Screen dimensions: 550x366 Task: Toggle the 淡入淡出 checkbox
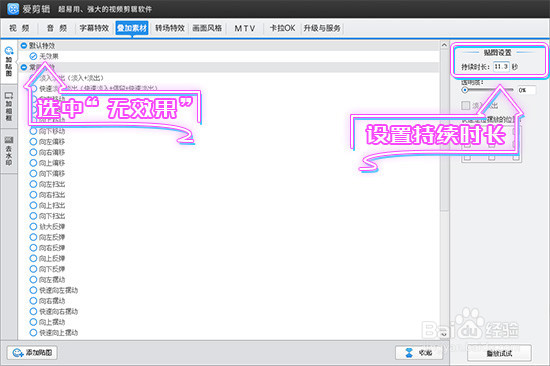465,105
